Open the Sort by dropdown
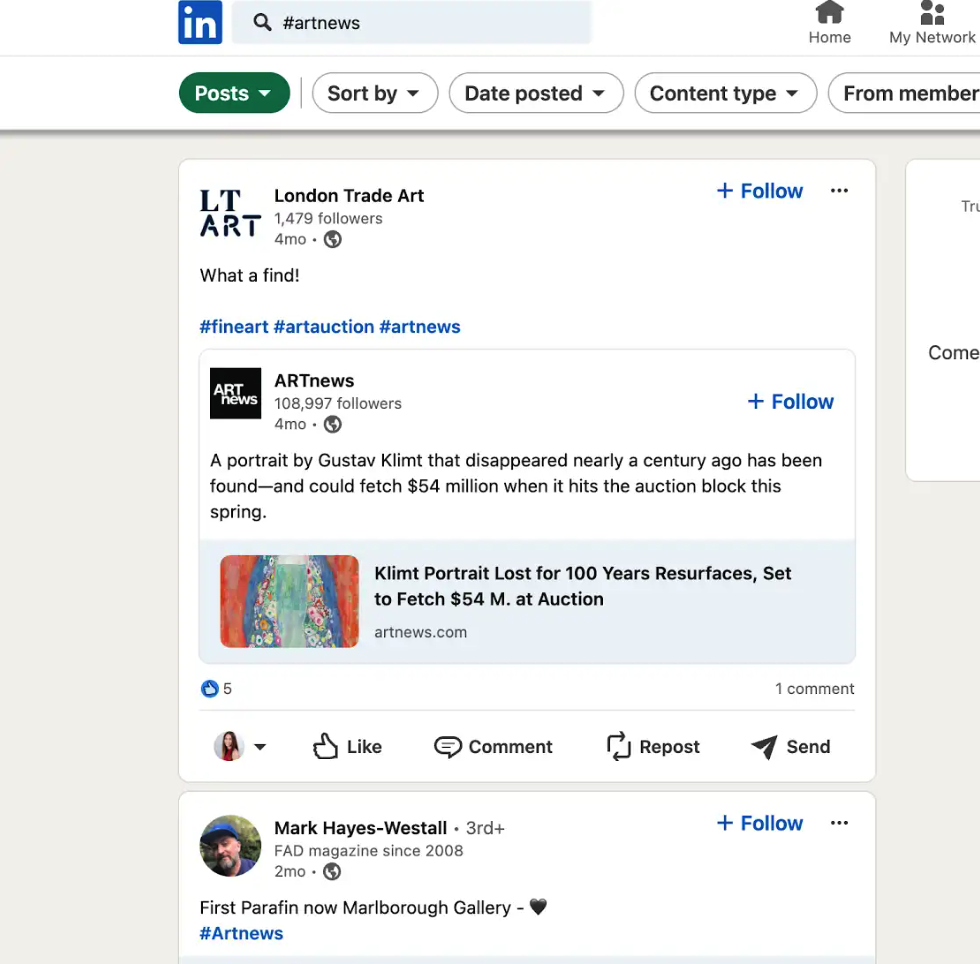 pos(374,93)
